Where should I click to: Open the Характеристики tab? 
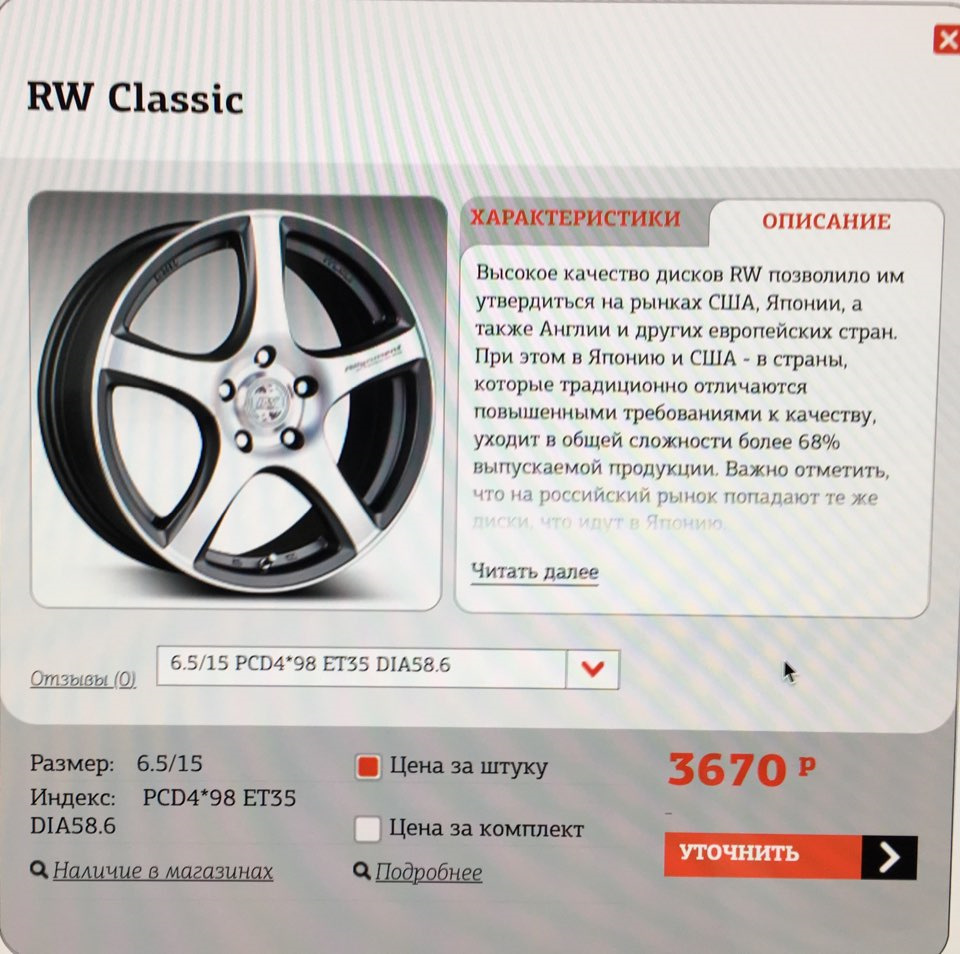(575, 218)
